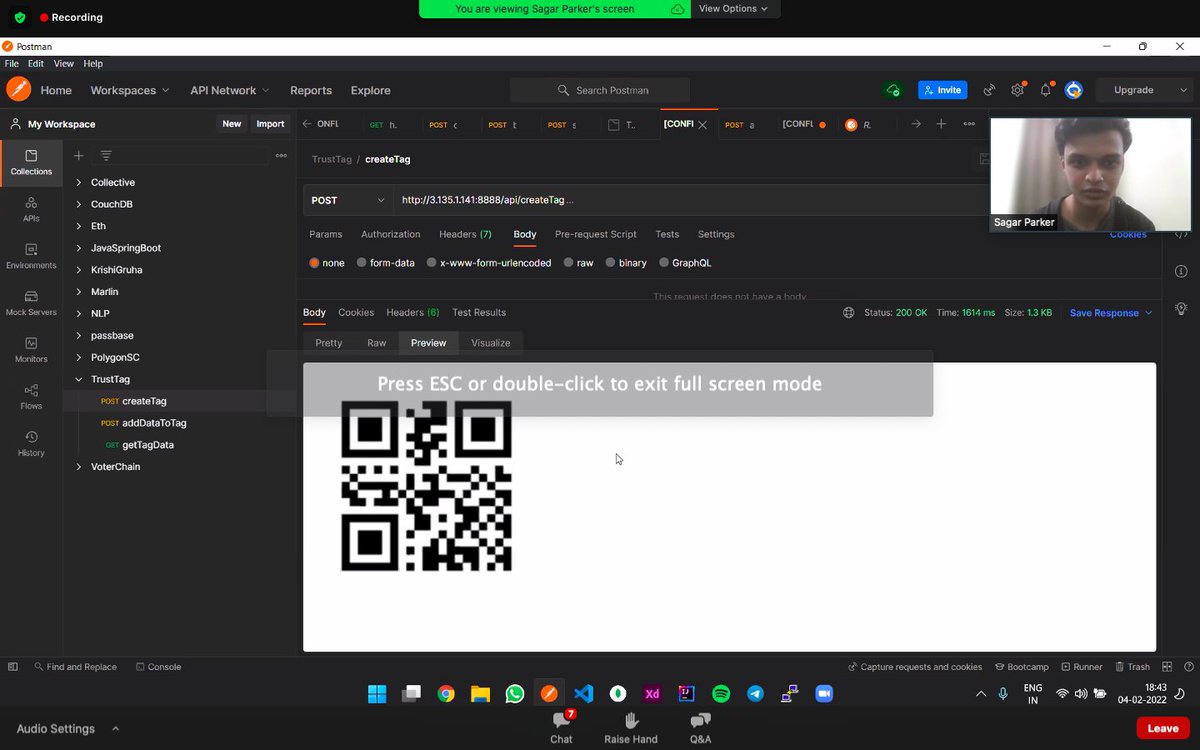1200x750 pixels.
Task: Open the info icon in the right sidebar
Action: (1181, 271)
